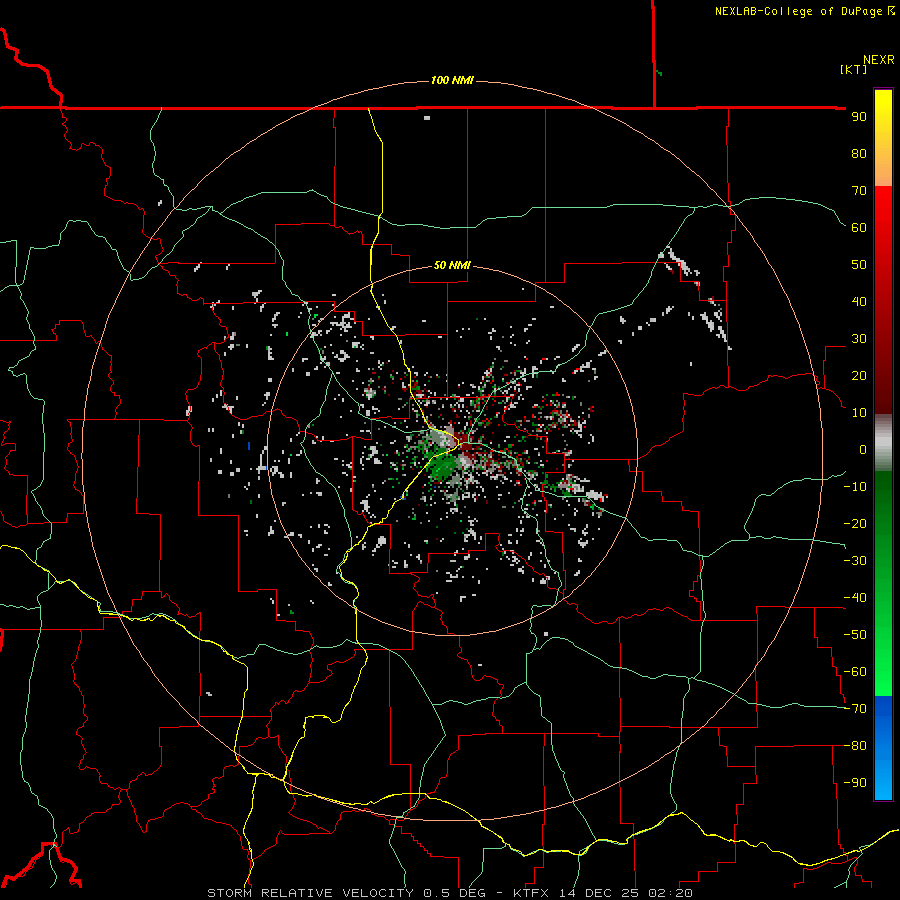Click the 50 NMI range ring label
The image size is (900, 900).
(452, 265)
